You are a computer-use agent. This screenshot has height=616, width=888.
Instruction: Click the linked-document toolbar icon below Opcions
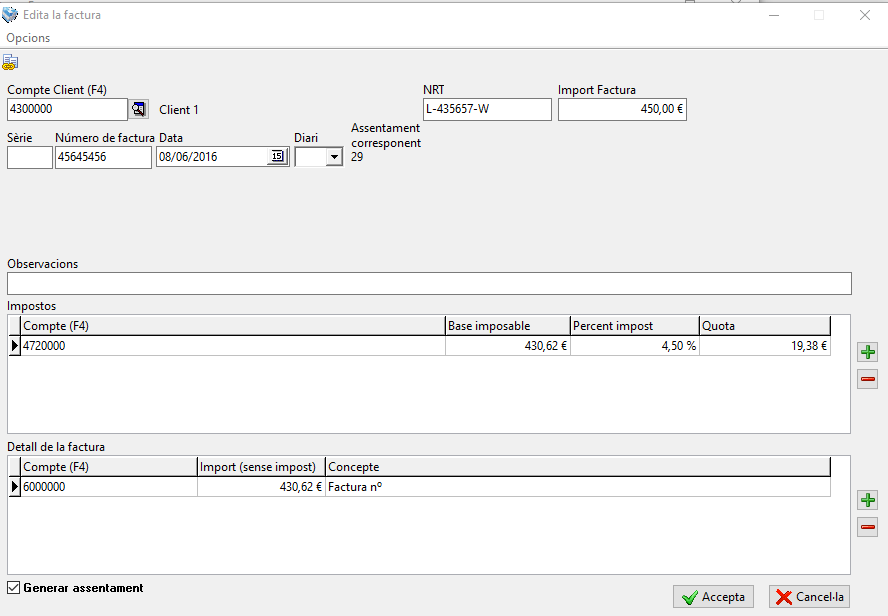click(10, 62)
